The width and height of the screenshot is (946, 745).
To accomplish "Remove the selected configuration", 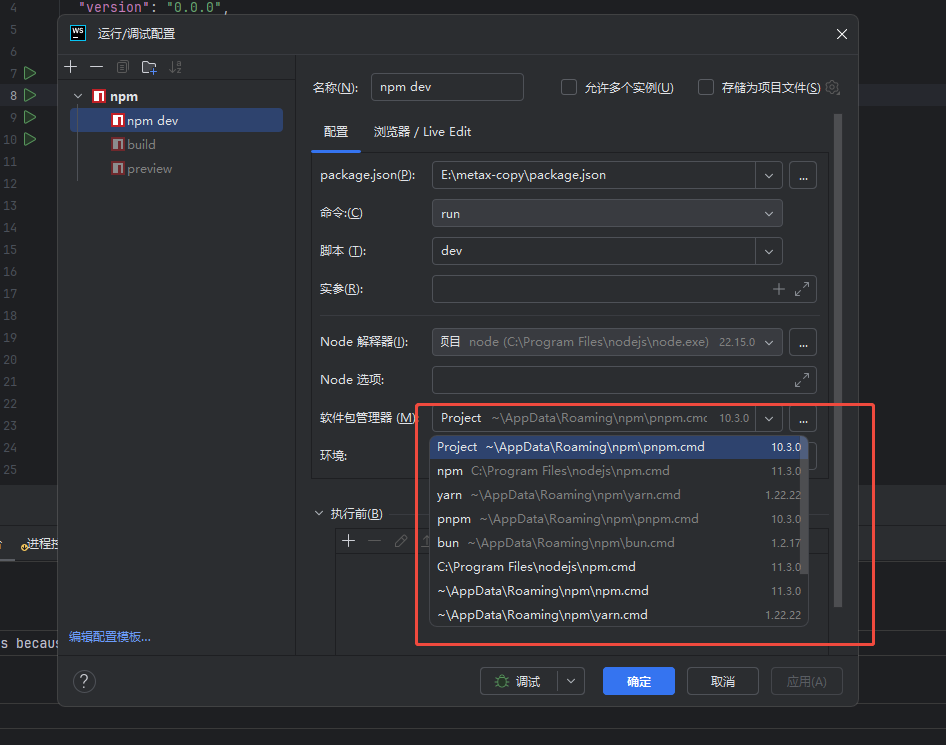I will point(97,67).
